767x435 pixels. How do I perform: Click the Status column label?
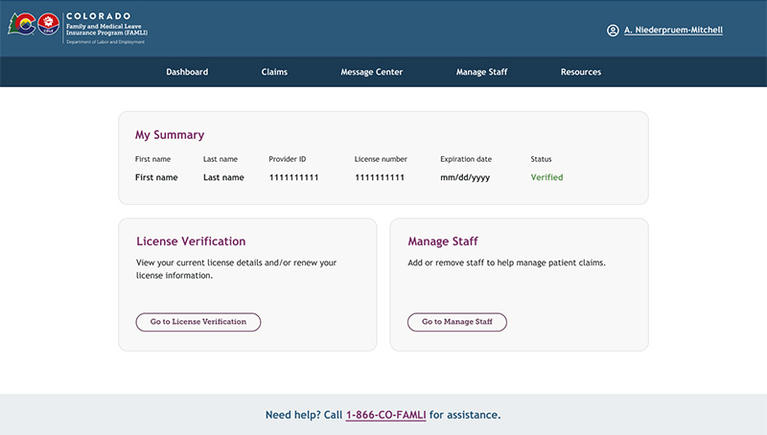click(x=541, y=159)
